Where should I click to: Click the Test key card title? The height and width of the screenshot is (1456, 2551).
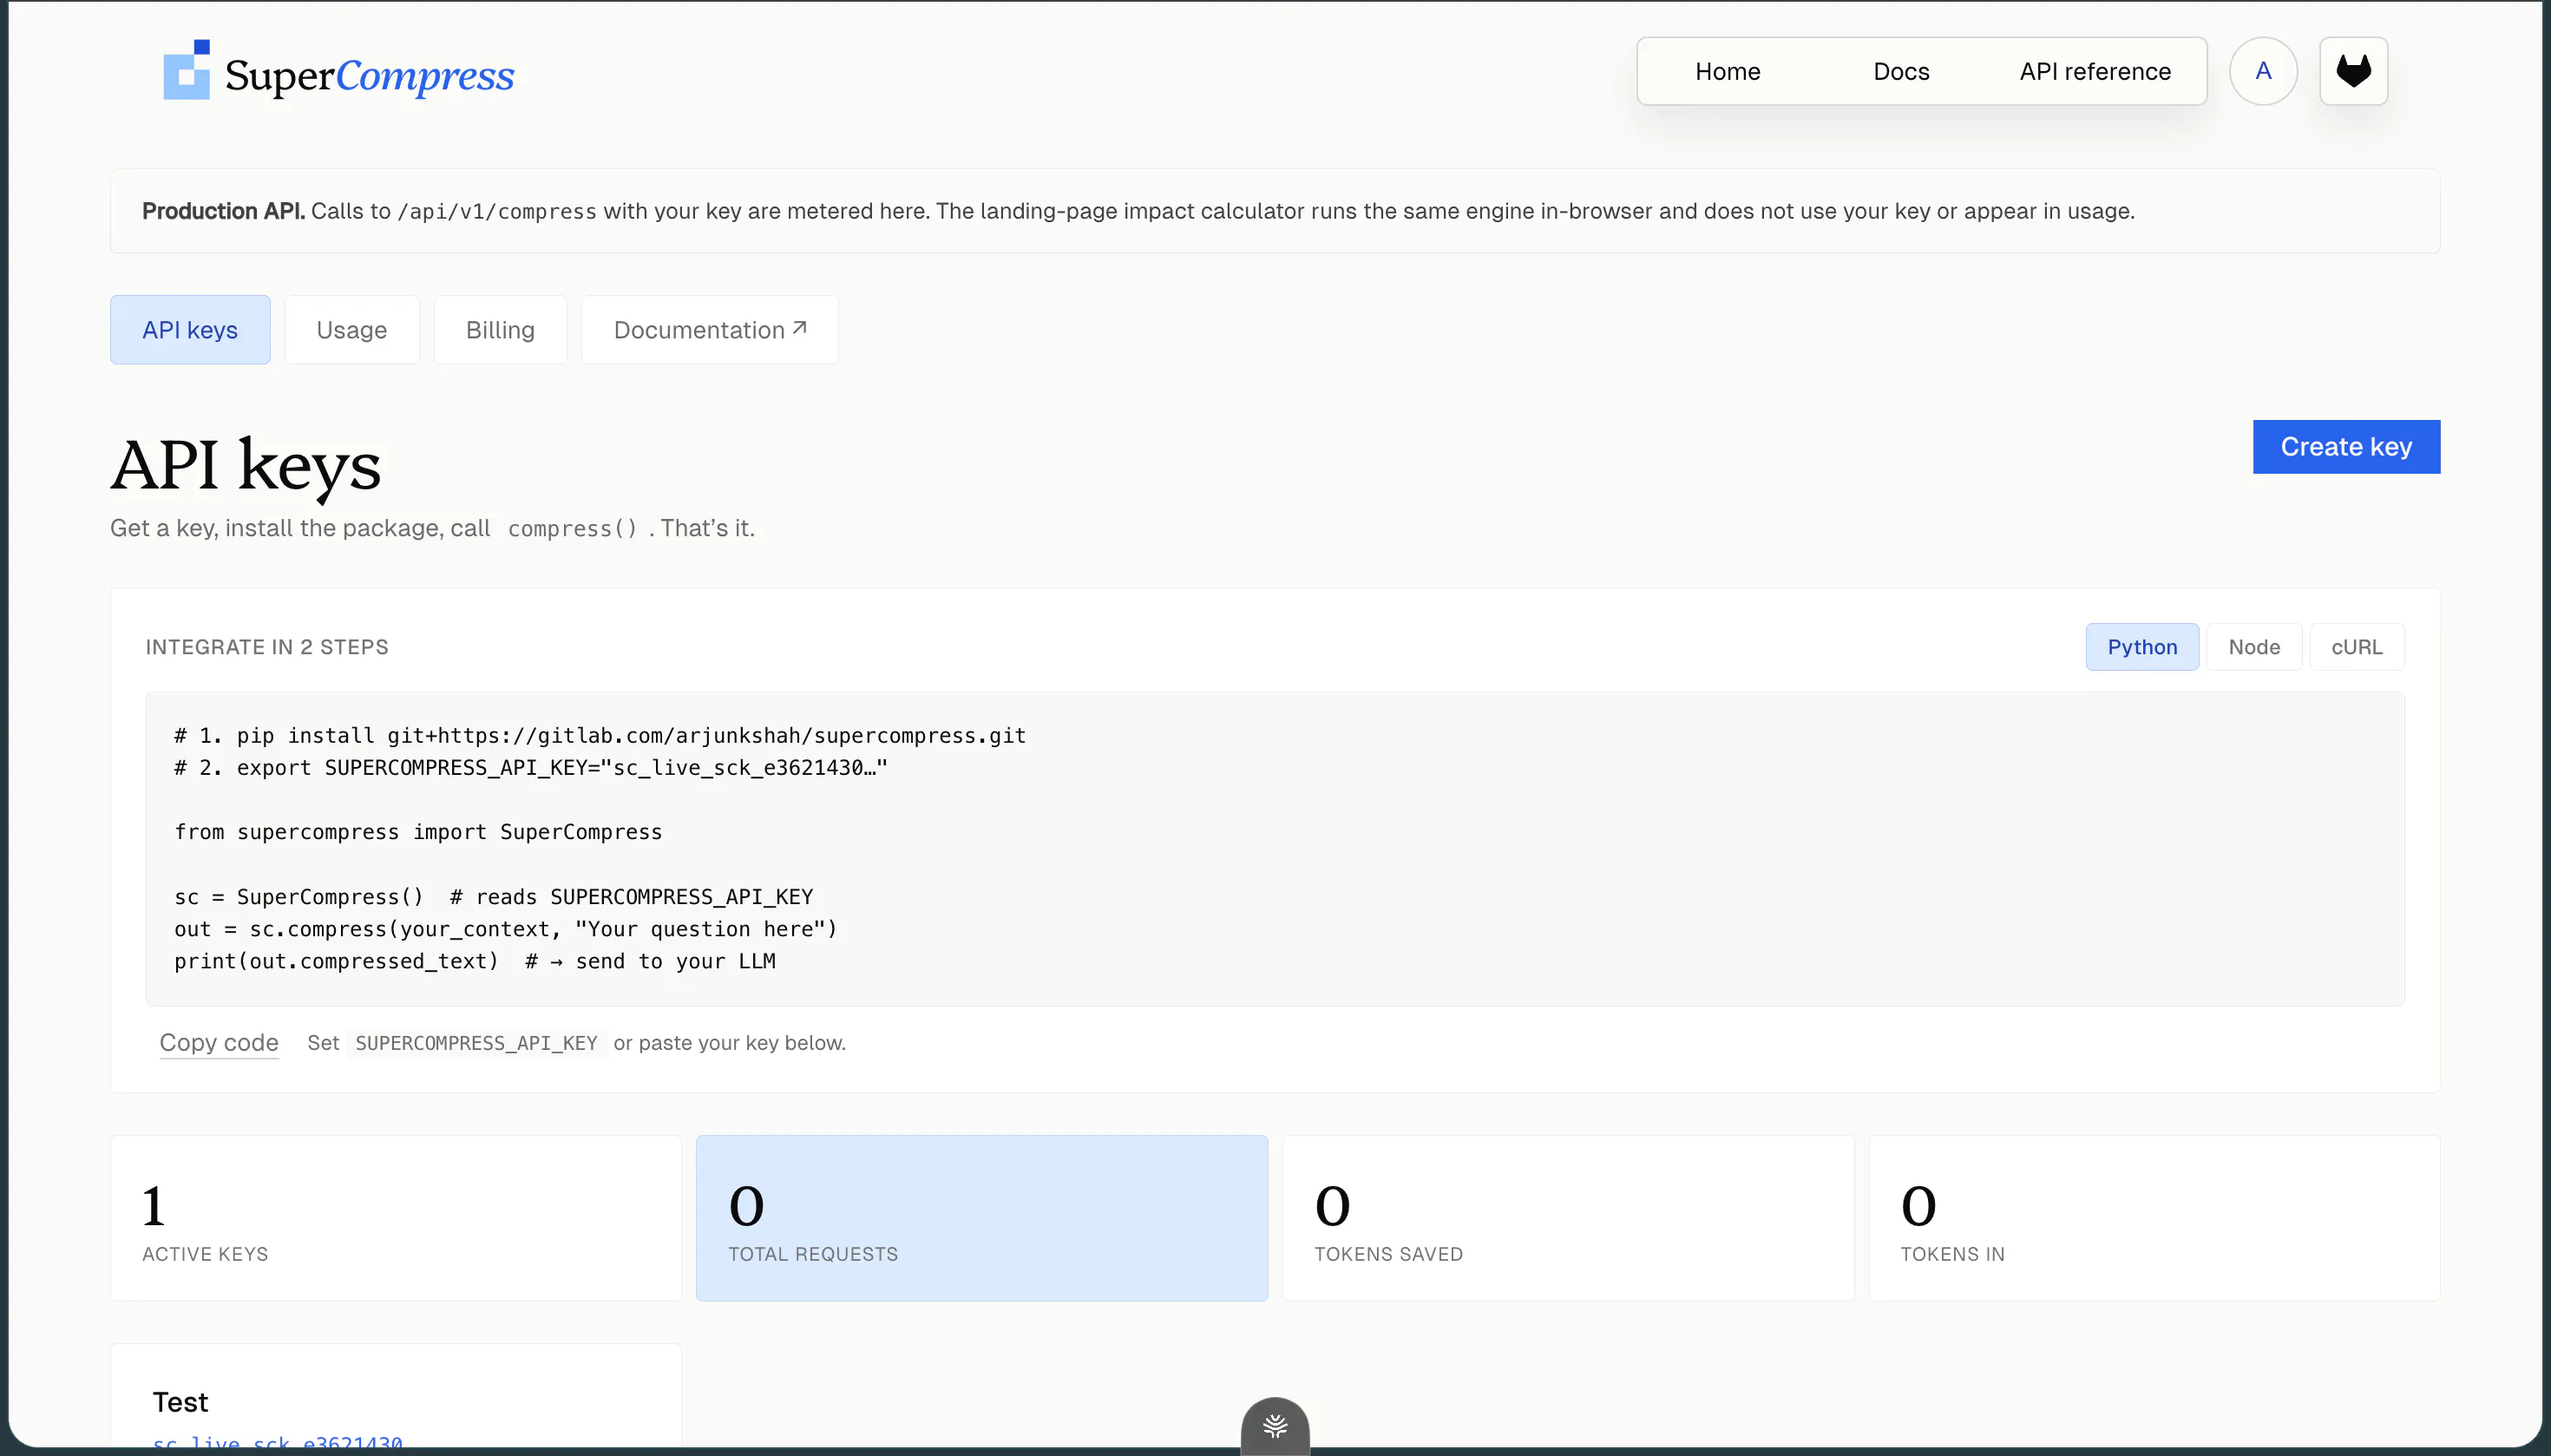pyautogui.click(x=180, y=1402)
